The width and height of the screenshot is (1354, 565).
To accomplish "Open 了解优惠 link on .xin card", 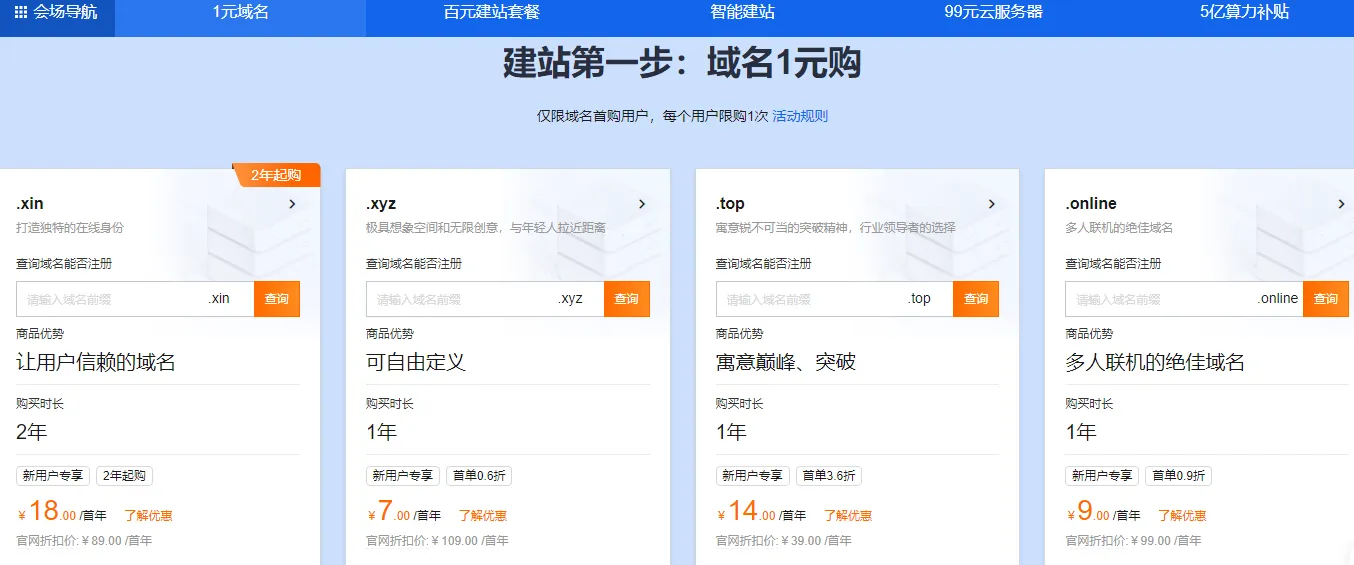I will 149,516.
